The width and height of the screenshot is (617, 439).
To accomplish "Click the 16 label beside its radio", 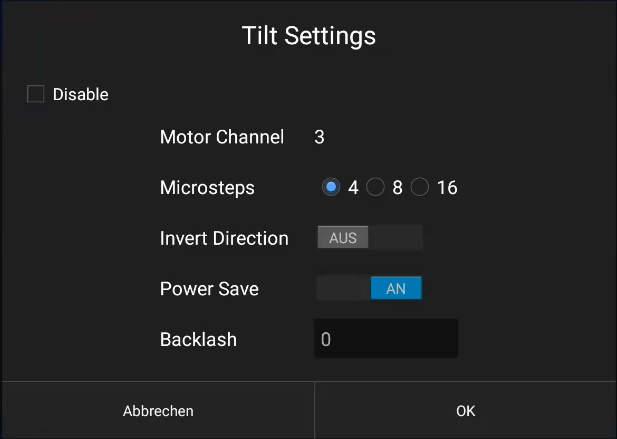I will 447,187.
